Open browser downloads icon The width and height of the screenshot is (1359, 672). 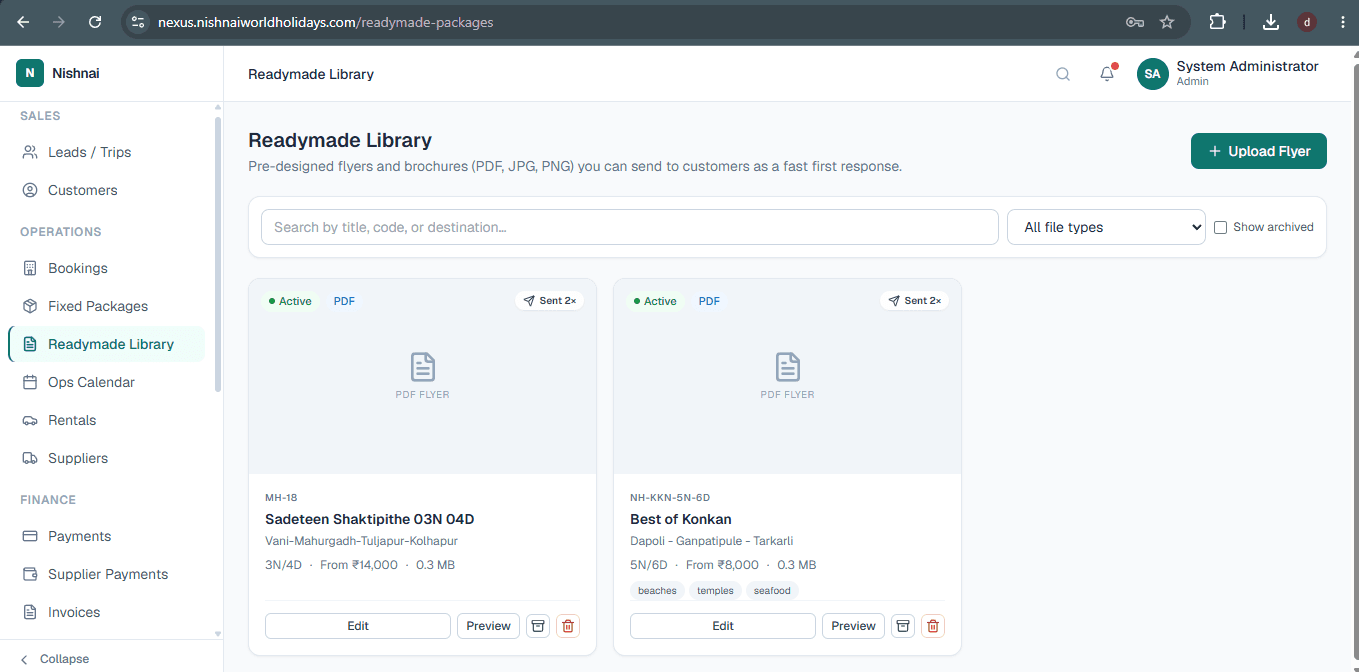[x=1271, y=22]
